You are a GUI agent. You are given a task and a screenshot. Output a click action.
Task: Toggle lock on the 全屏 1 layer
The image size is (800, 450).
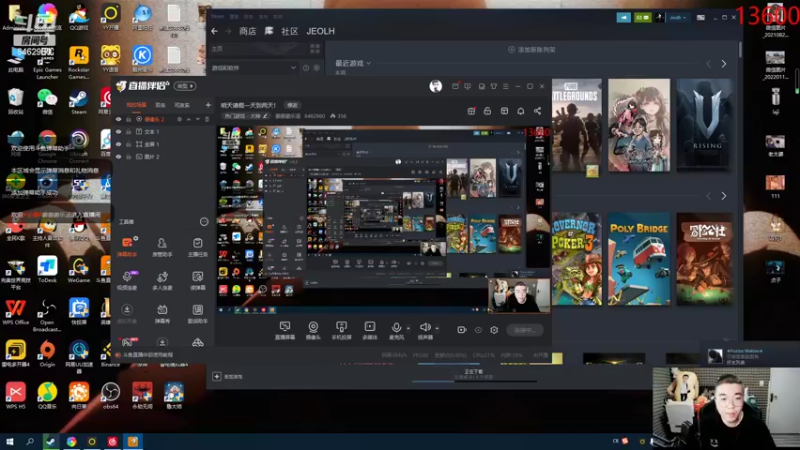129,144
